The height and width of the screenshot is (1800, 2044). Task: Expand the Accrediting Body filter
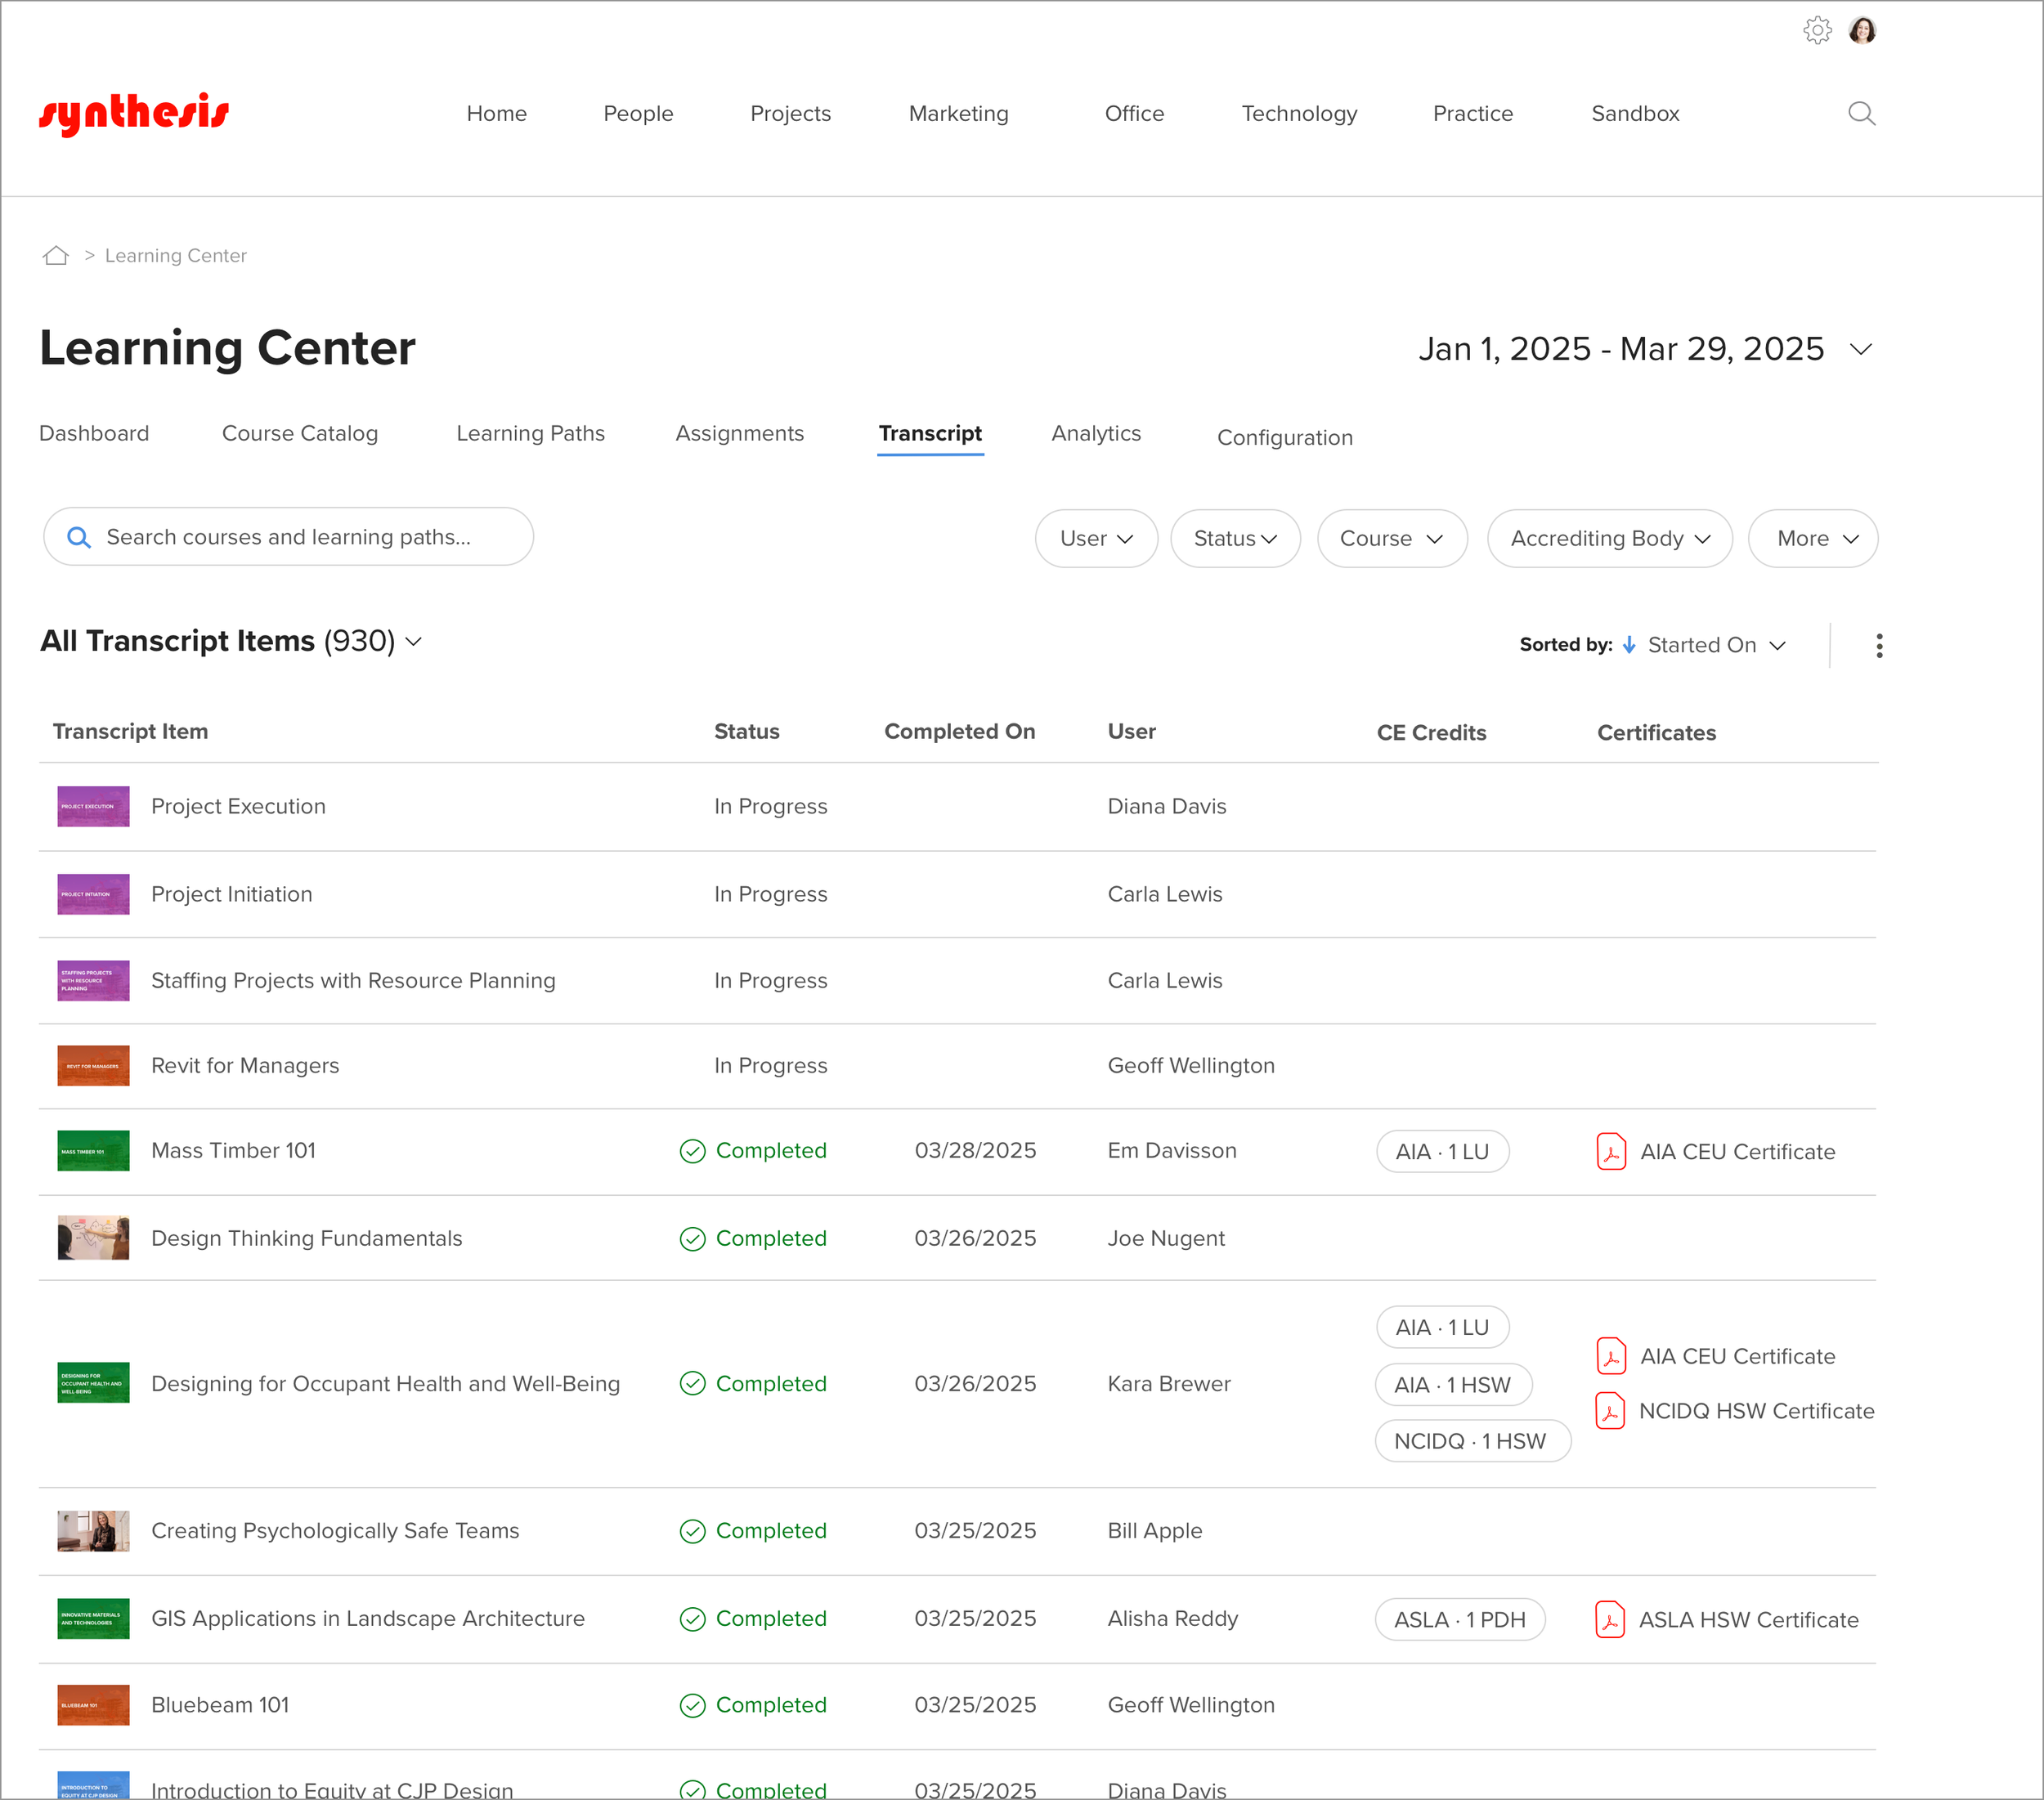click(1609, 538)
